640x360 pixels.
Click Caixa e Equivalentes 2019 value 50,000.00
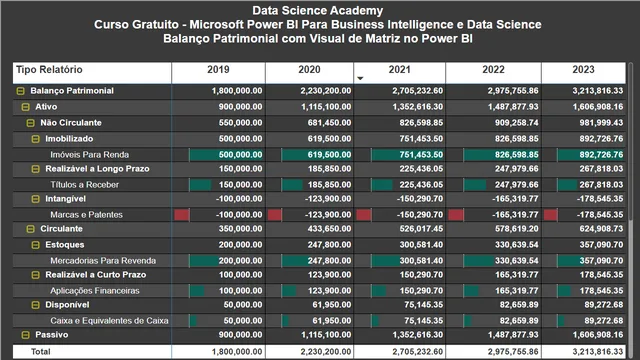tap(243, 321)
